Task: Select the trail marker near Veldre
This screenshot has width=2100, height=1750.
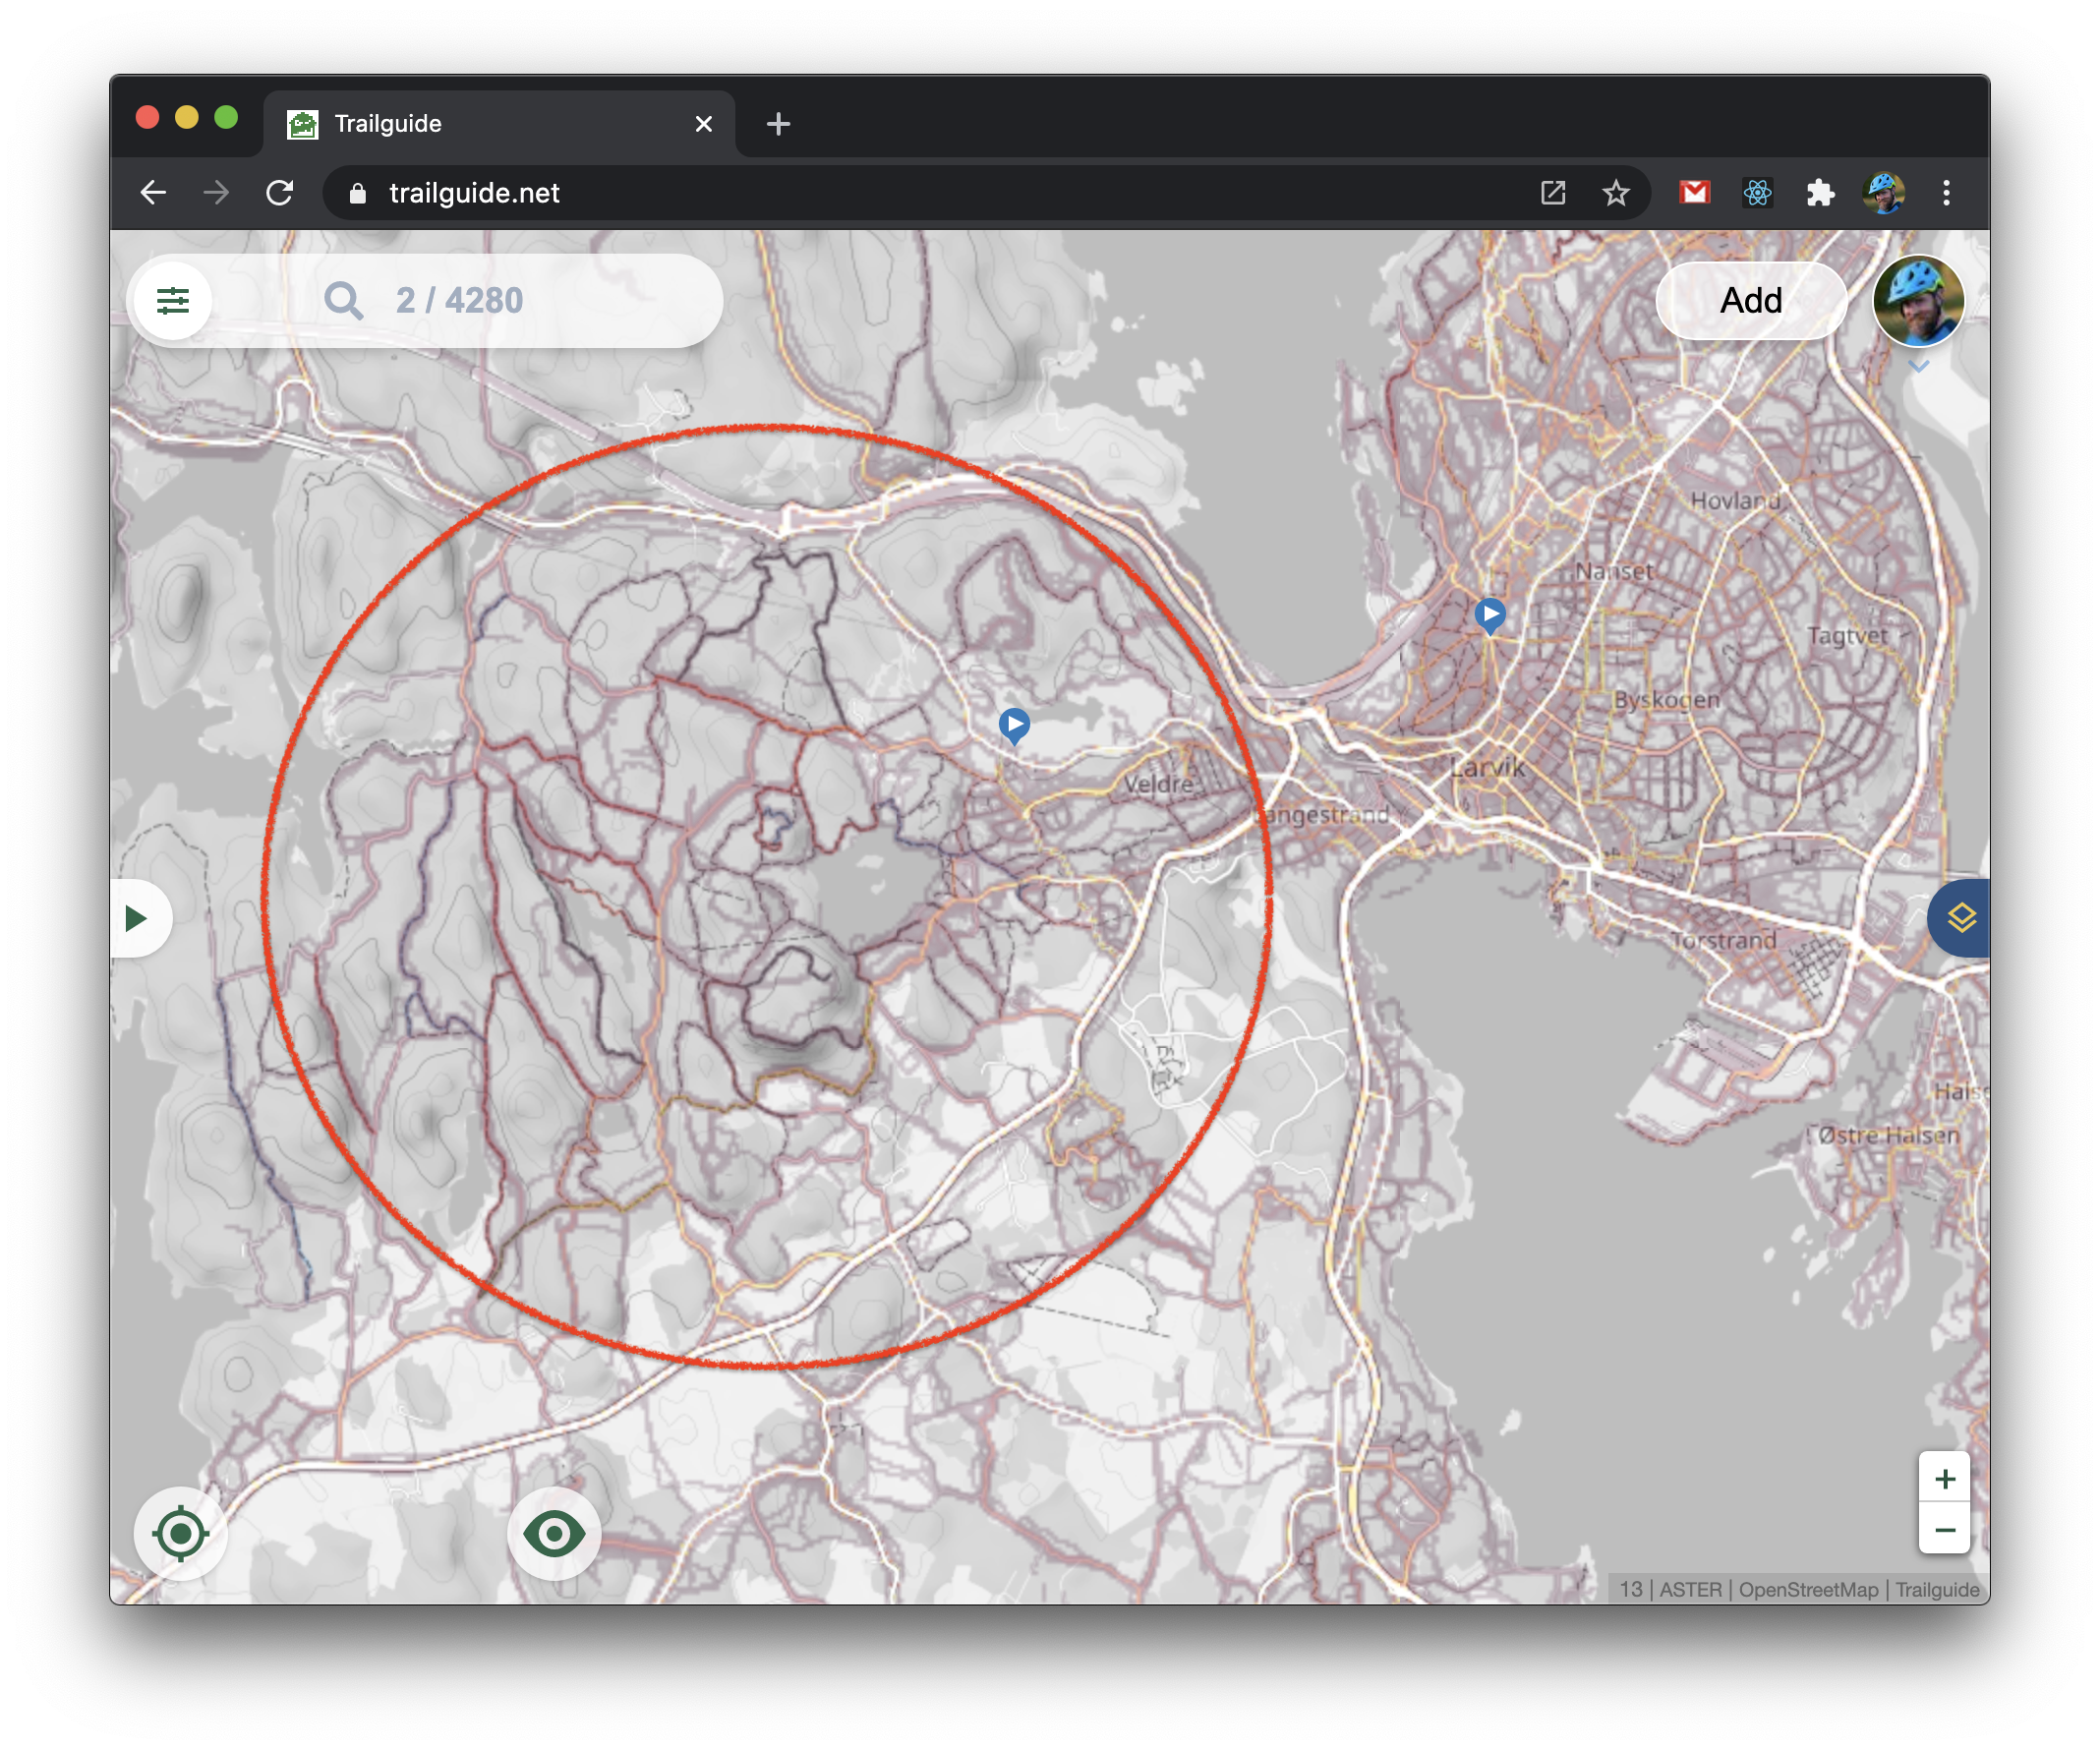Action: [x=1014, y=725]
